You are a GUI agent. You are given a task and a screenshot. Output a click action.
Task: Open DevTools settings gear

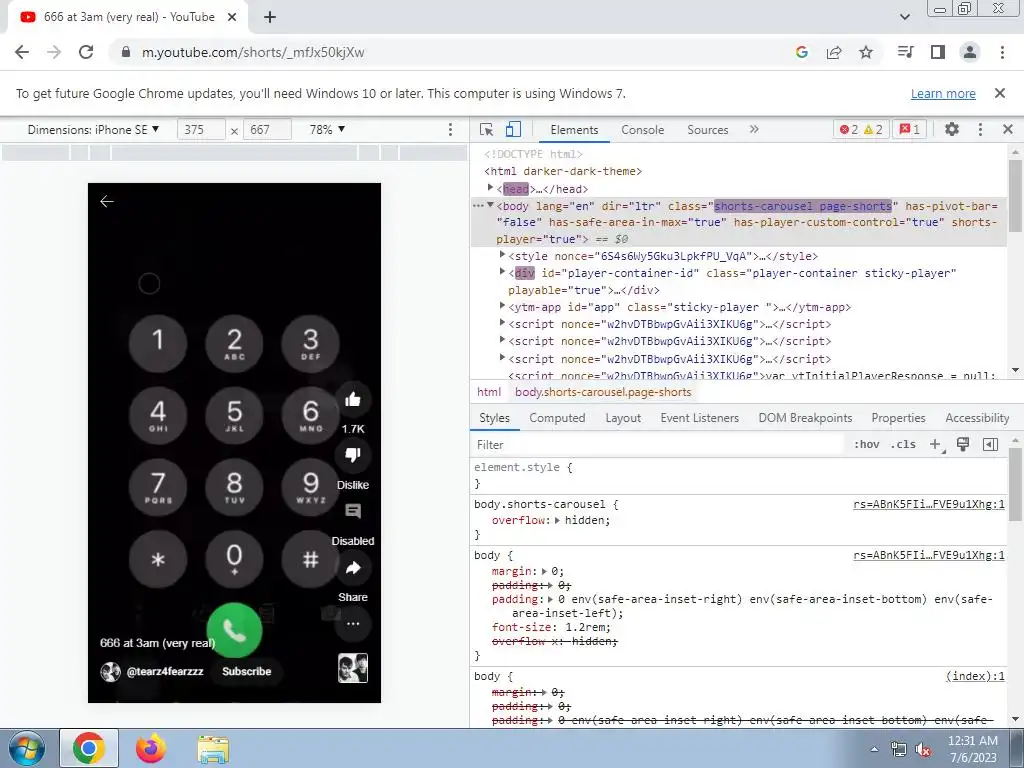(x=952, y=129)
